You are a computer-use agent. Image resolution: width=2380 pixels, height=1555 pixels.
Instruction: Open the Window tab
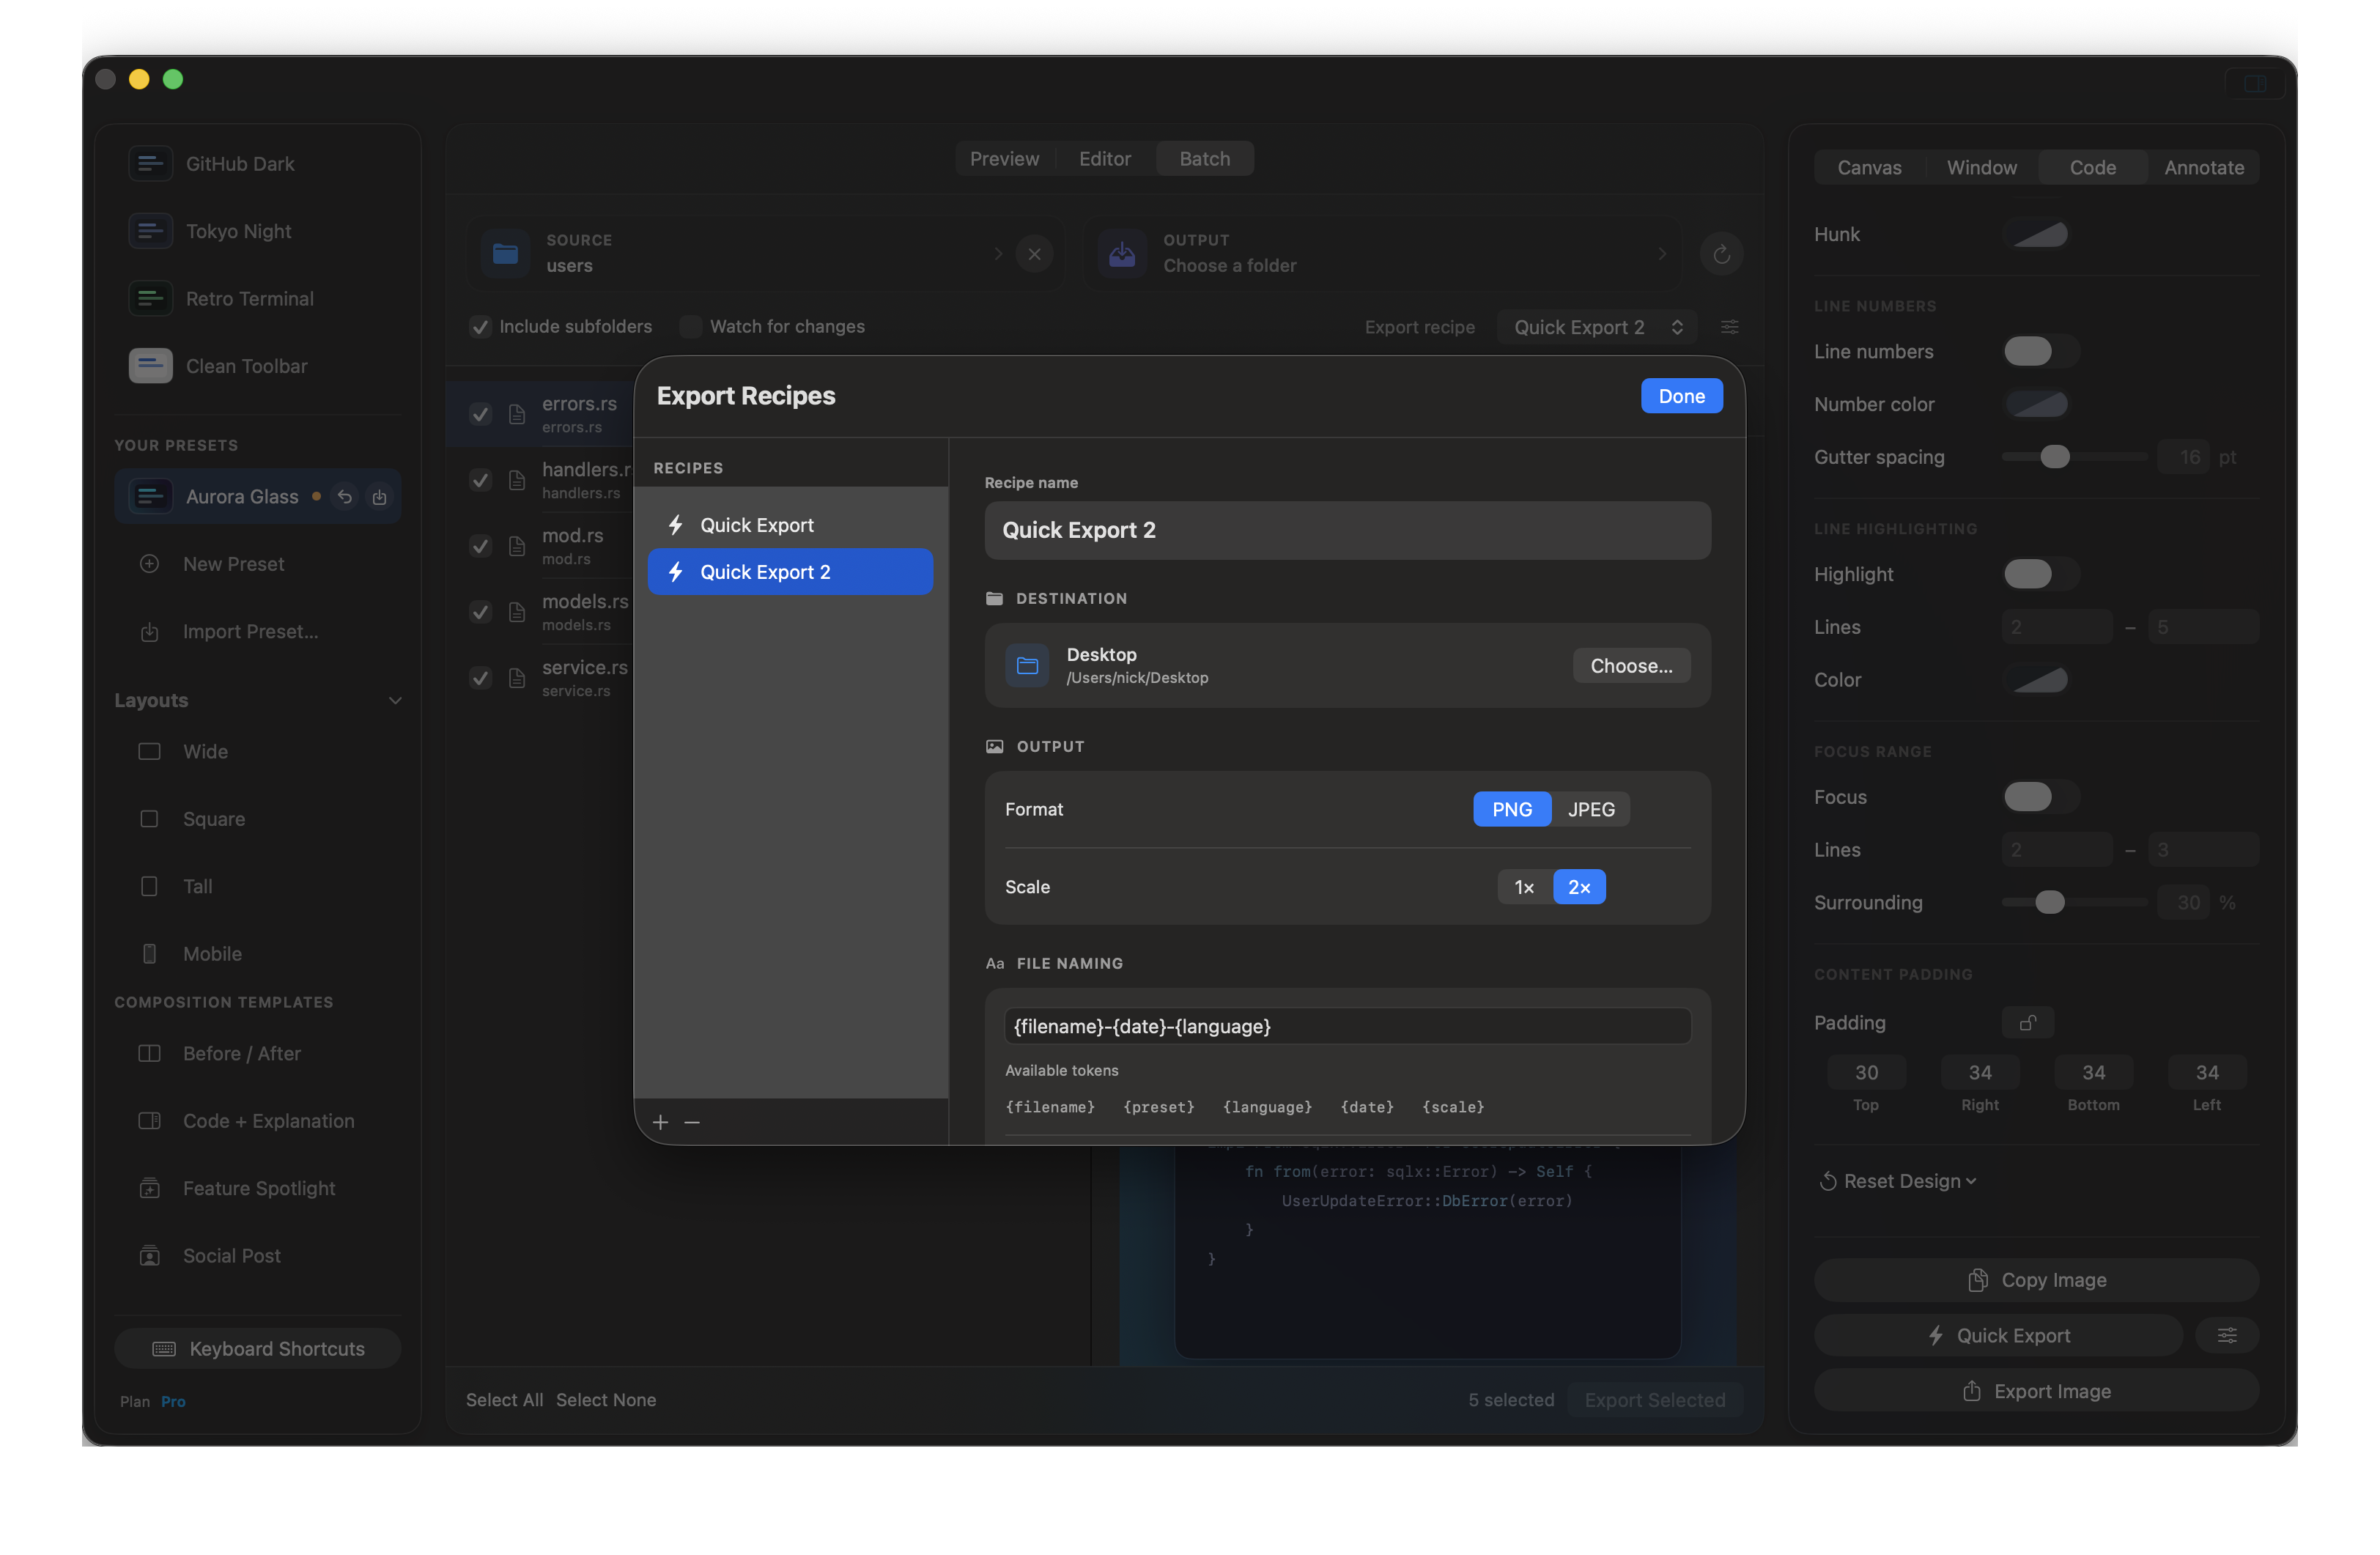tap(1981, 168)
